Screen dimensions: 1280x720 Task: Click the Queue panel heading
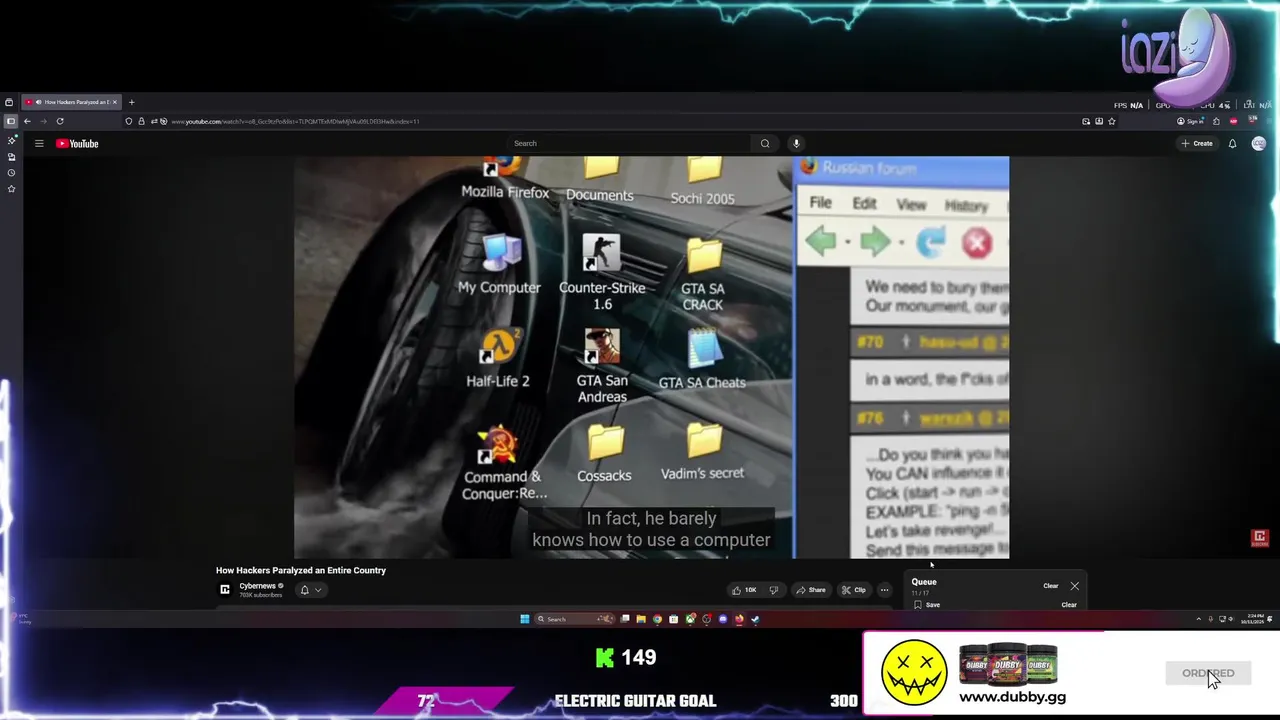(924, 582)
